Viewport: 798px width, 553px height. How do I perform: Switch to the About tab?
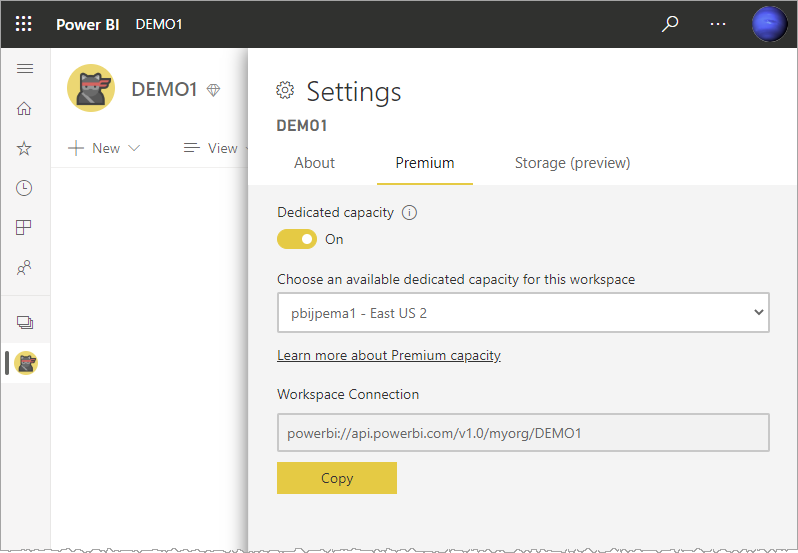pyautogui.click(x=314, y=163)
